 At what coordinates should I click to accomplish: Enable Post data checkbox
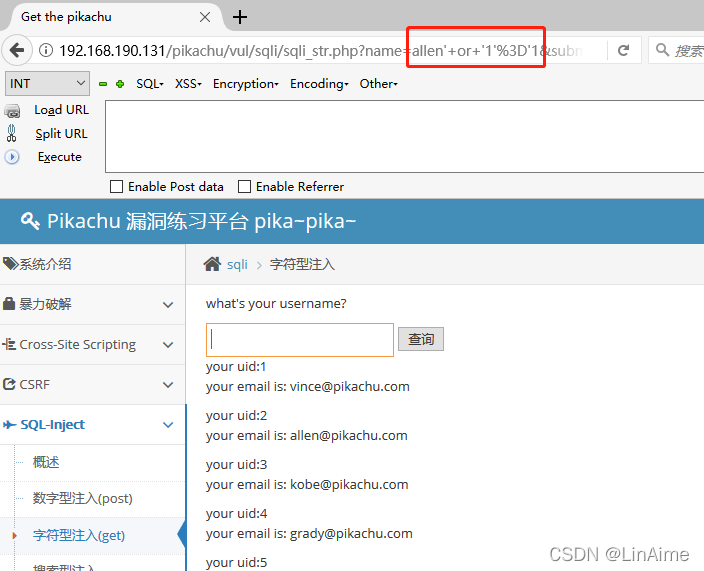(x=116, y=186)
